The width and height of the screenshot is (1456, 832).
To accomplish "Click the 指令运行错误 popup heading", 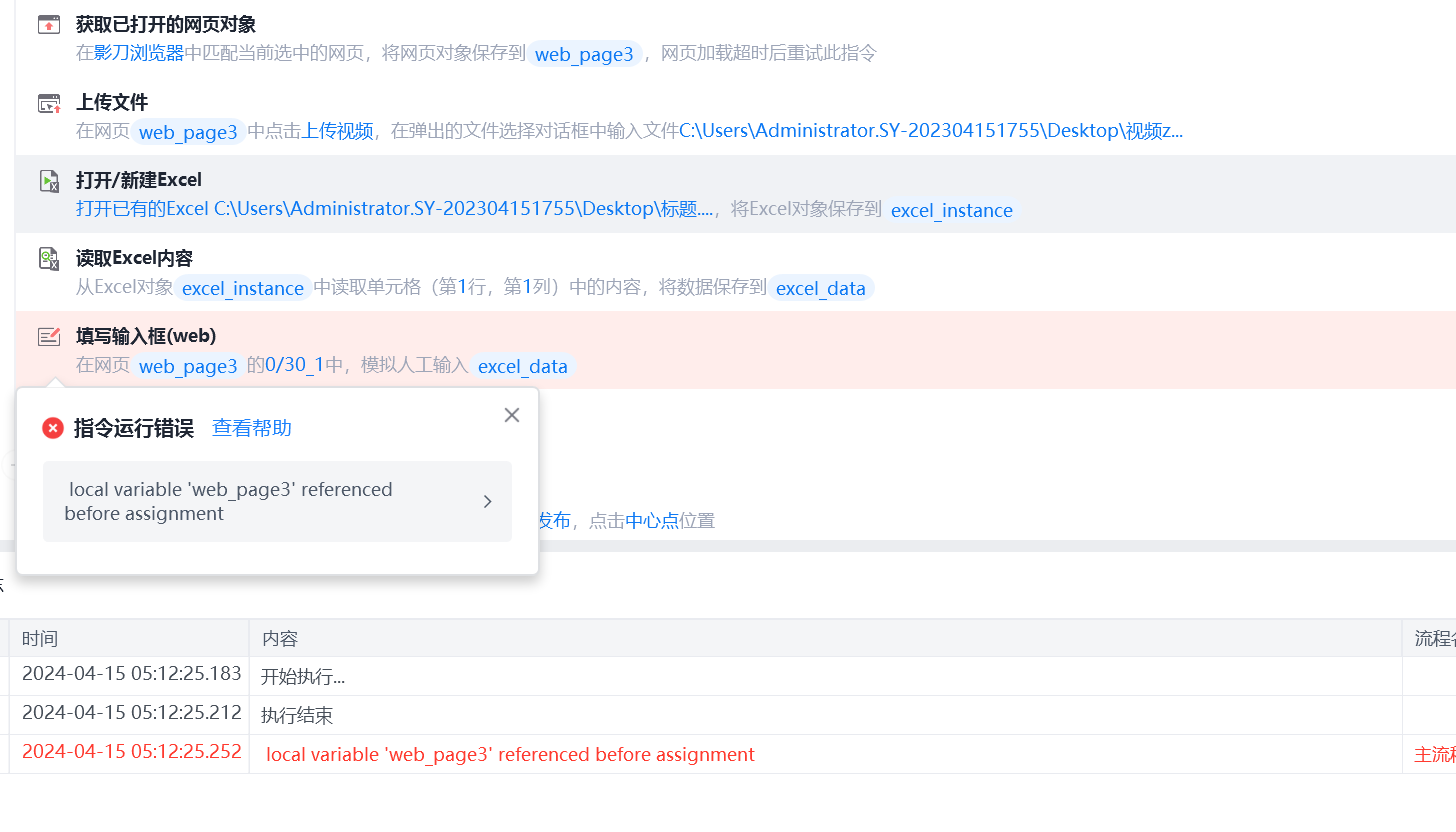I will click(x=134, y=428).
